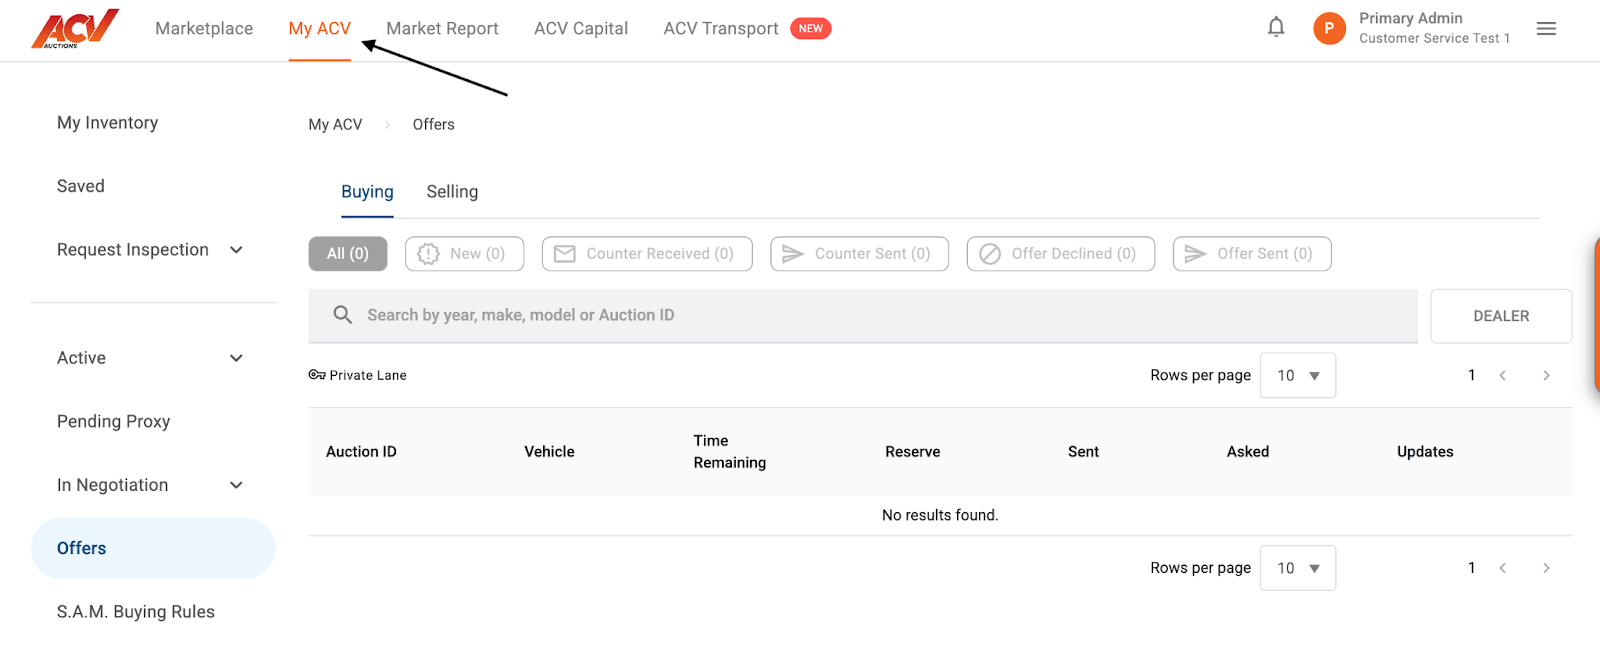Switch to the Buying tab
This screenshot has height=652, width=1600.
click(367, 192)
